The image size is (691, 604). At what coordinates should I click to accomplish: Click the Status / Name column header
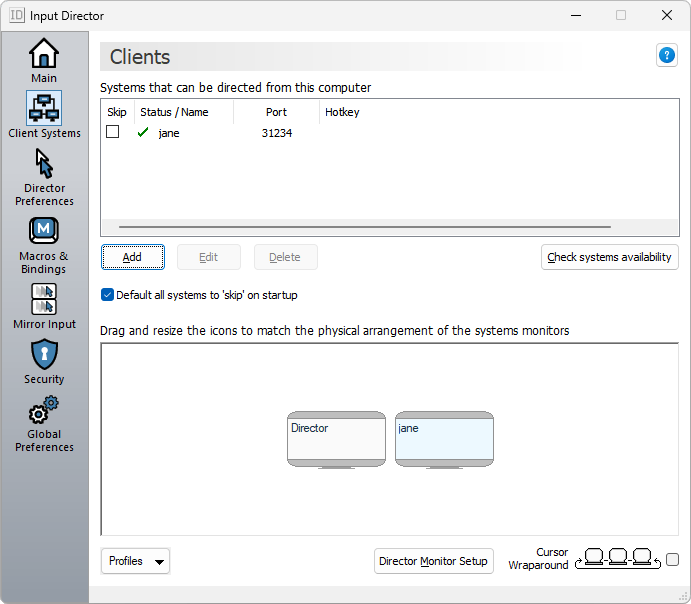(x=174, y=112)
